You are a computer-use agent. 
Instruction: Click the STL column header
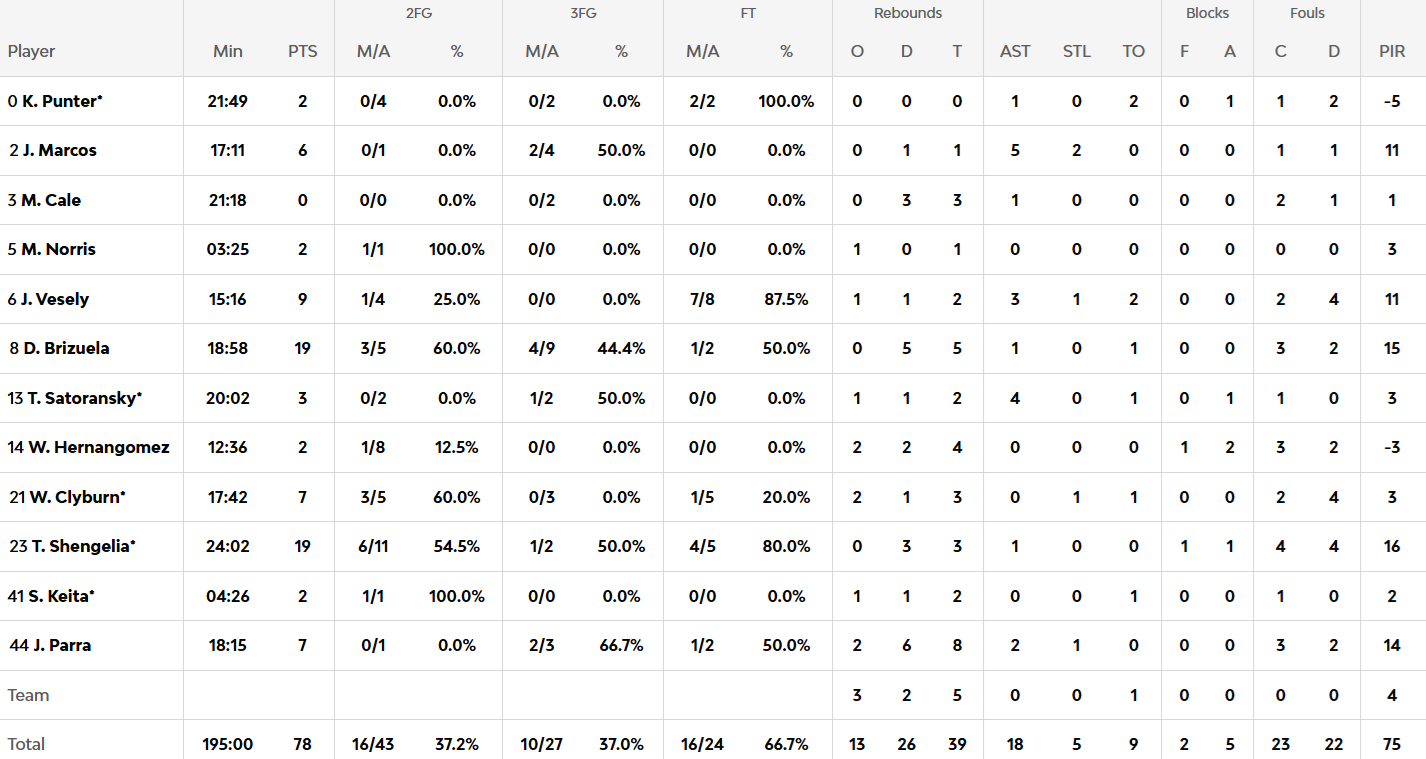point(1077,51)
